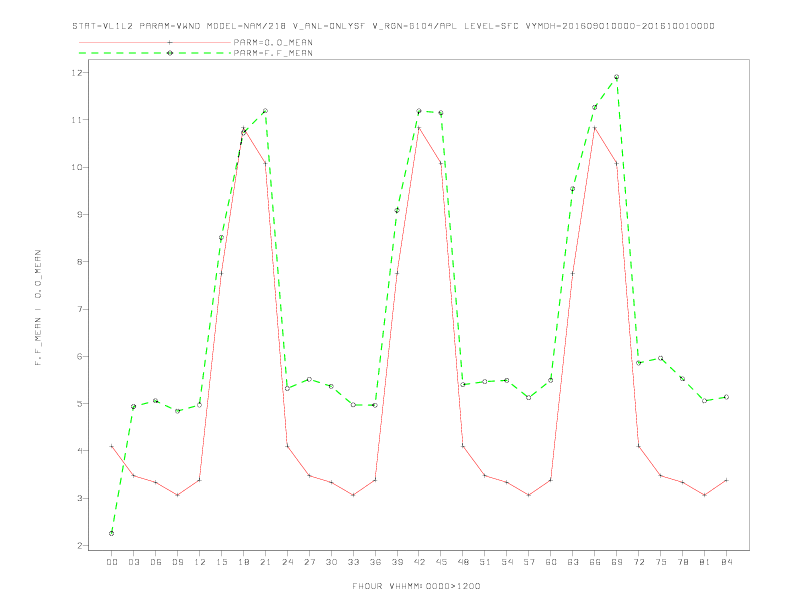Click red O_MEAN plus marker at hour 00
The height and width of the screenshot is (612, 792).
(x=111, y=446)
